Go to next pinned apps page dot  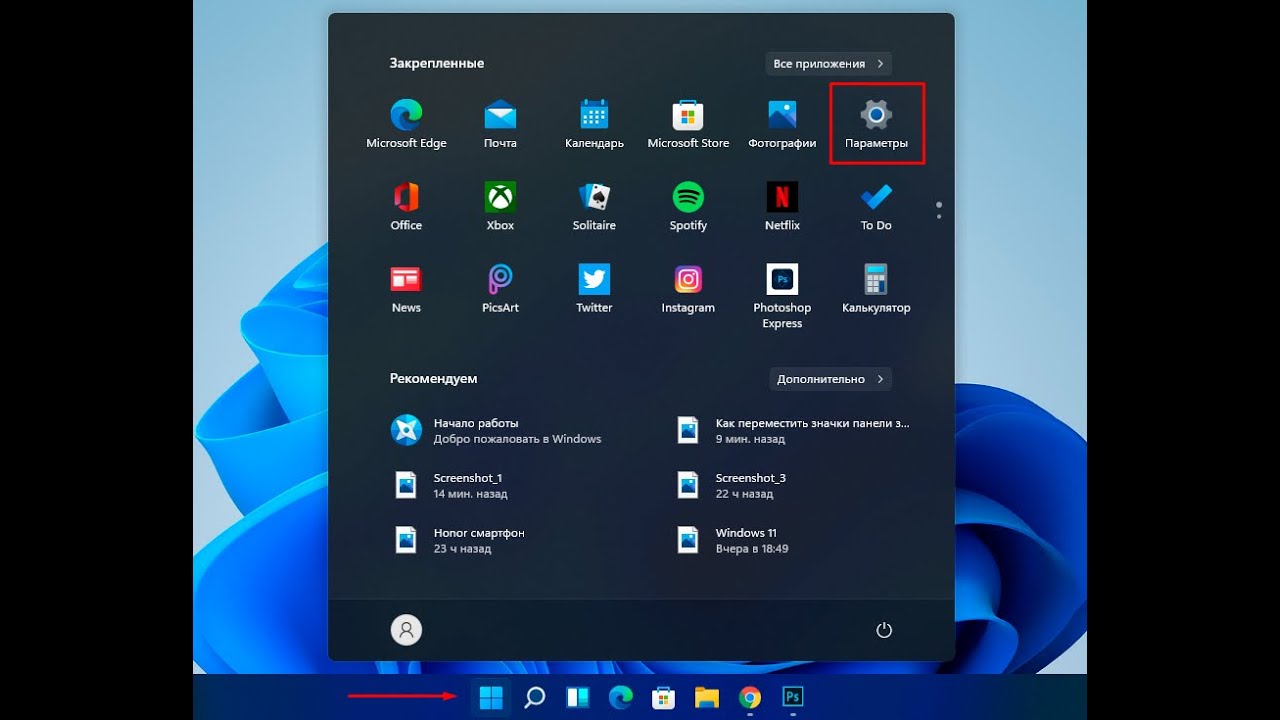tap(939, 216)
